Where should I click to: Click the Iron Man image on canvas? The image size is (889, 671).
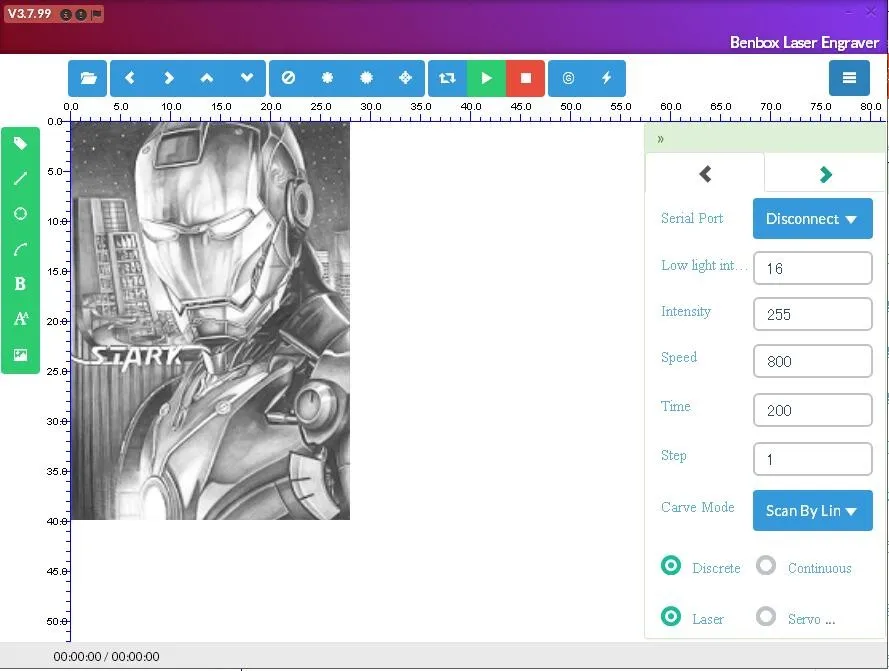tap(210, 320)
